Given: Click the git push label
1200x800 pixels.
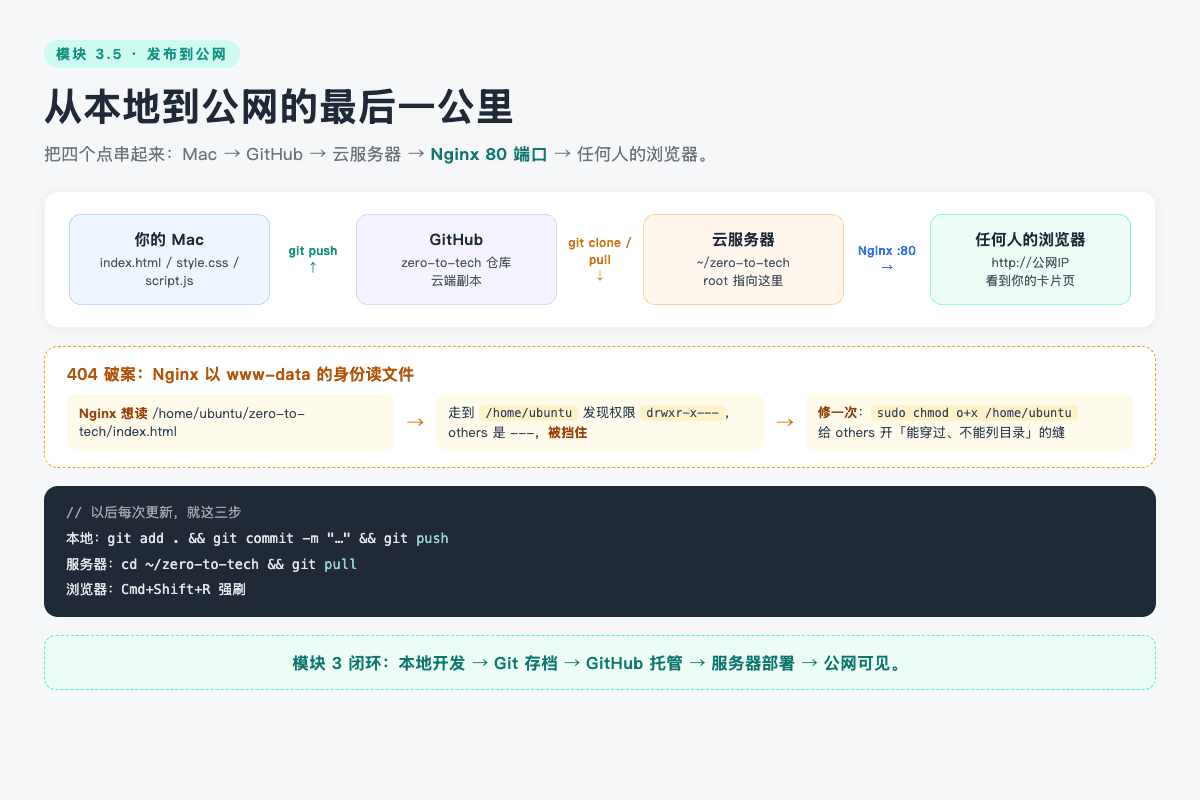Looking at the screenshot, I should pos(313,251).
